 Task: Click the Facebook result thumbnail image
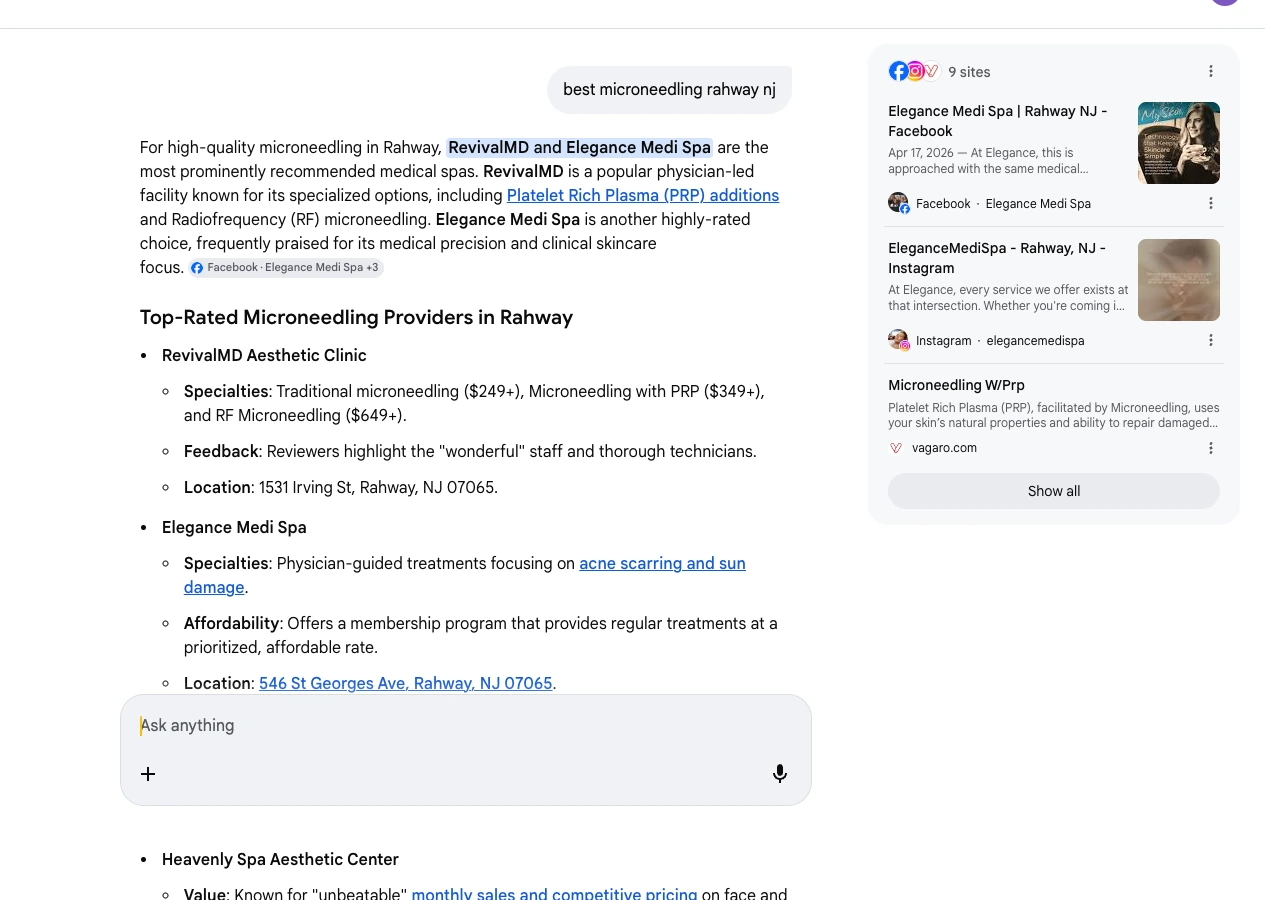click(x=1179, y=143)
